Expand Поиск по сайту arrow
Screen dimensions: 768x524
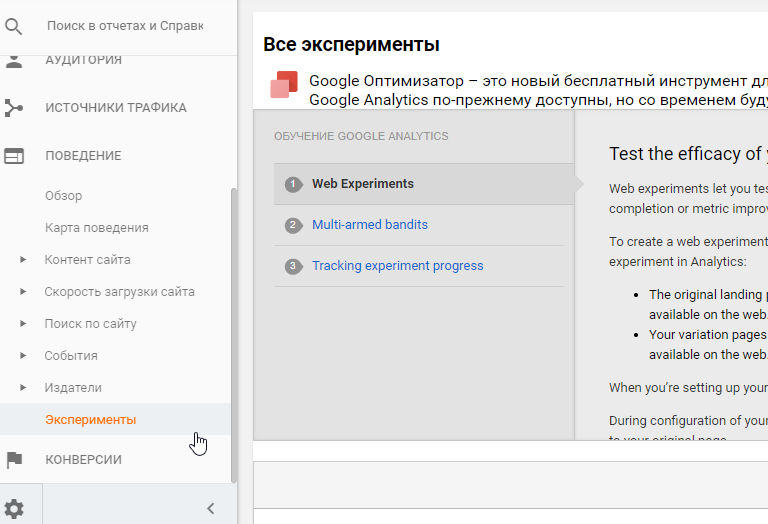[x=23, y=323]
